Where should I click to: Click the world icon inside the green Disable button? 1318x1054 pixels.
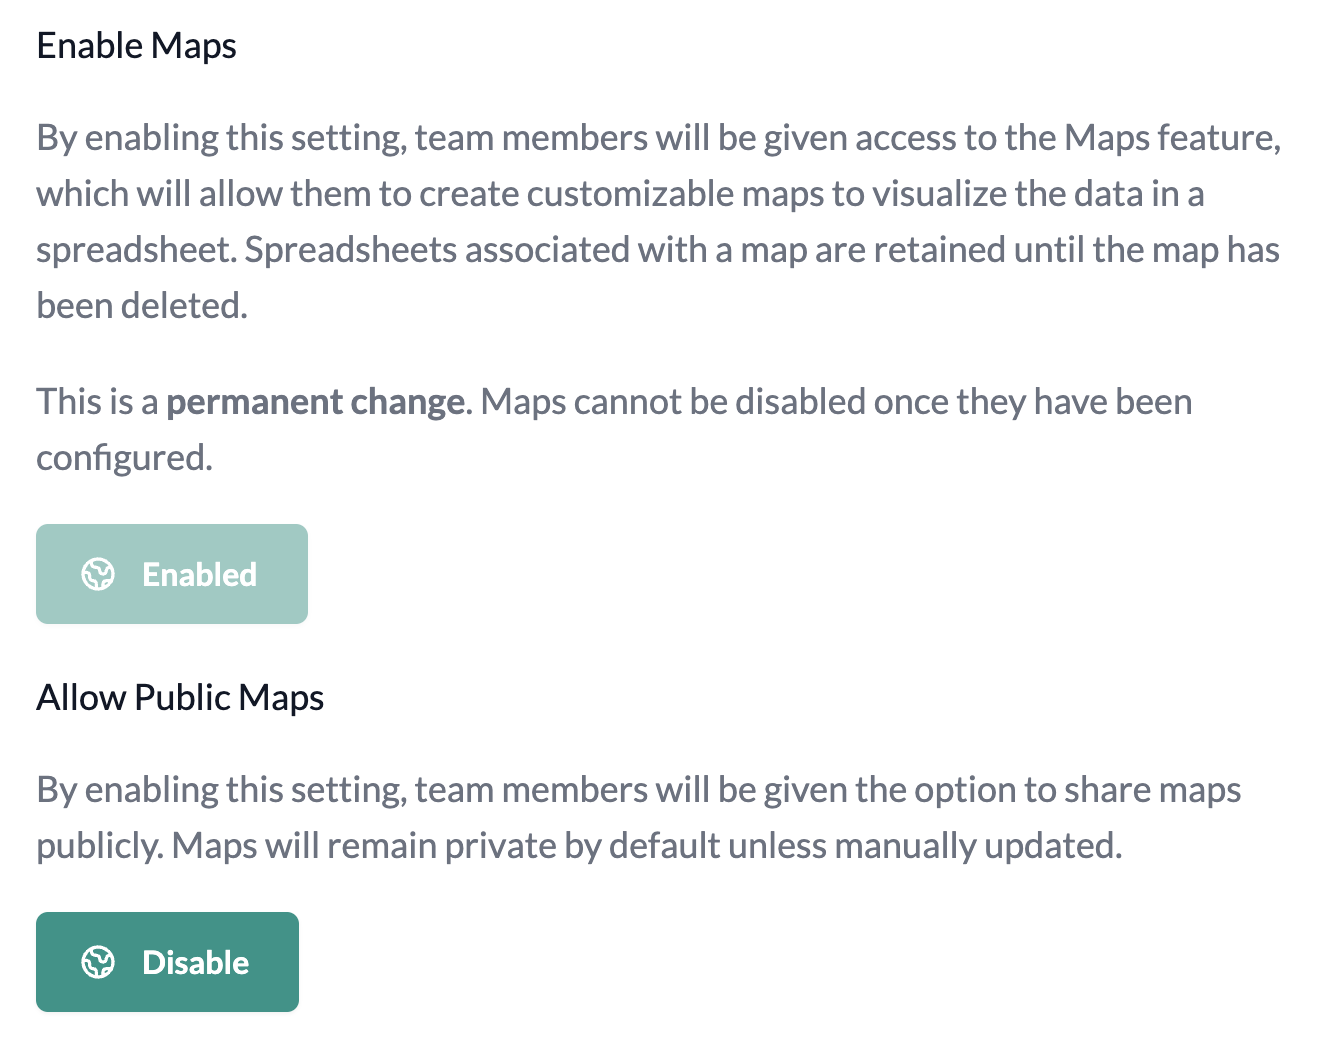click(x=98, y=962)
